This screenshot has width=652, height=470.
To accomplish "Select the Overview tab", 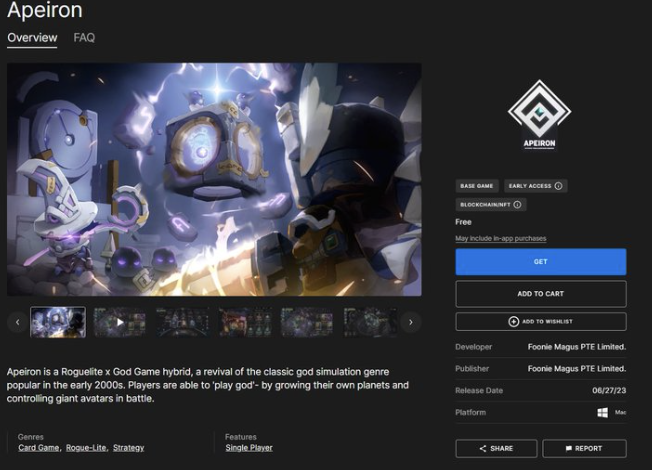I will 32,38.
